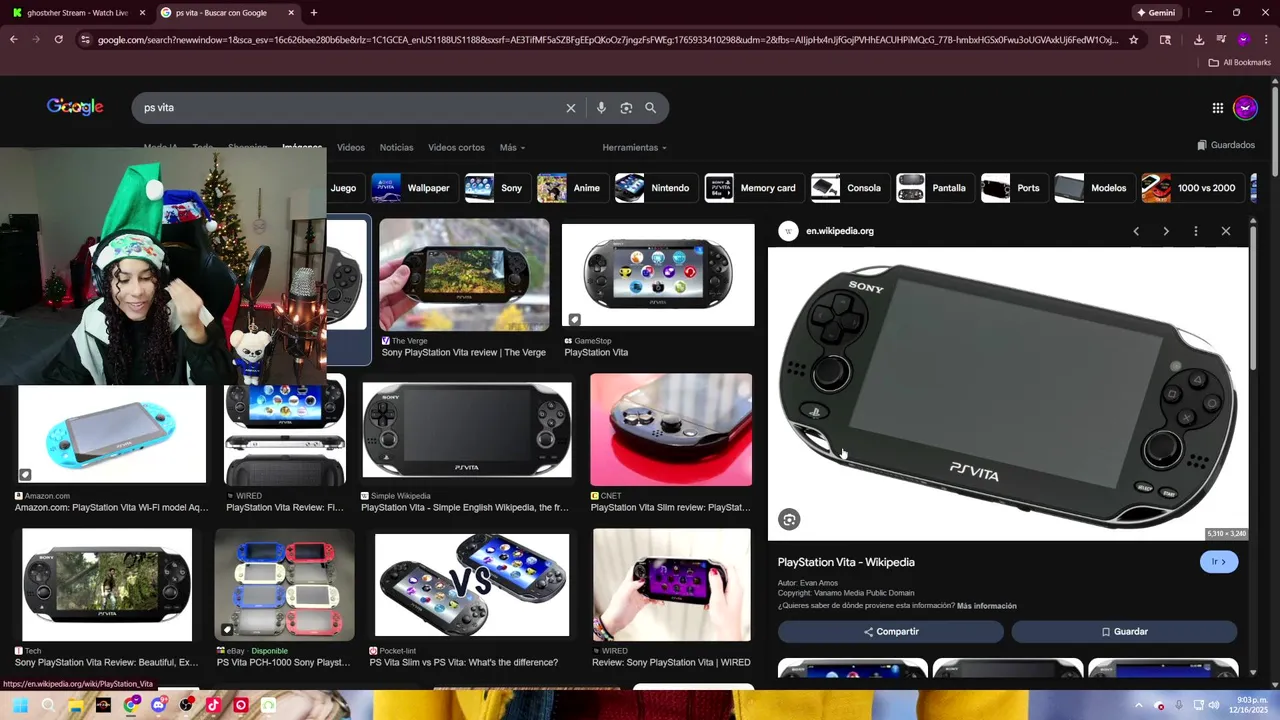The width and height of the screenshot is (1280, 720).
Task: Open GameStop PlayStation Vita thumbnail
Action: (x=658, y=275)
